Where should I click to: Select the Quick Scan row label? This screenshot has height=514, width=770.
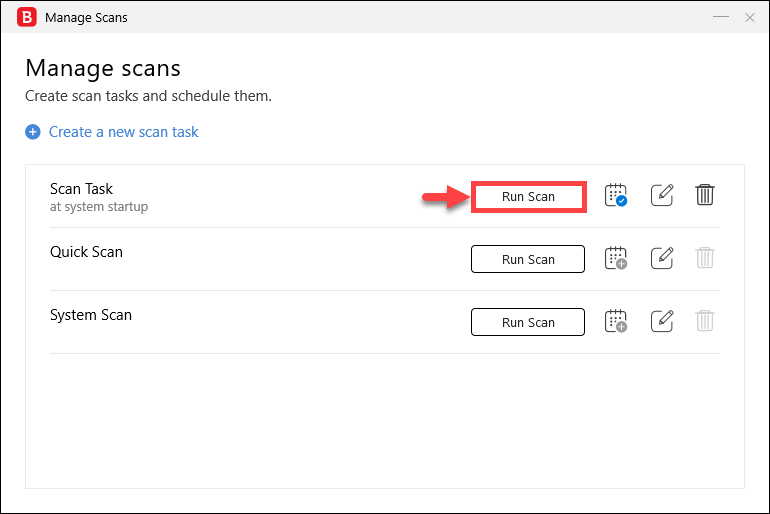(x=86, y=252)
